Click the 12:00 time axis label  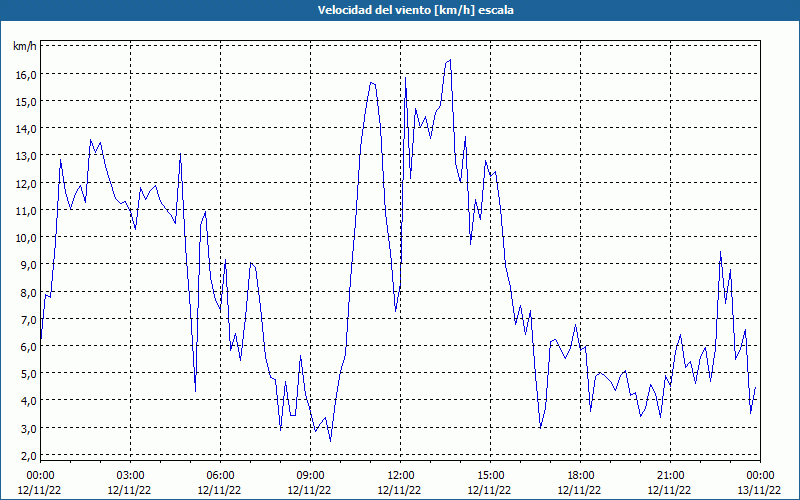pos(401,476)
